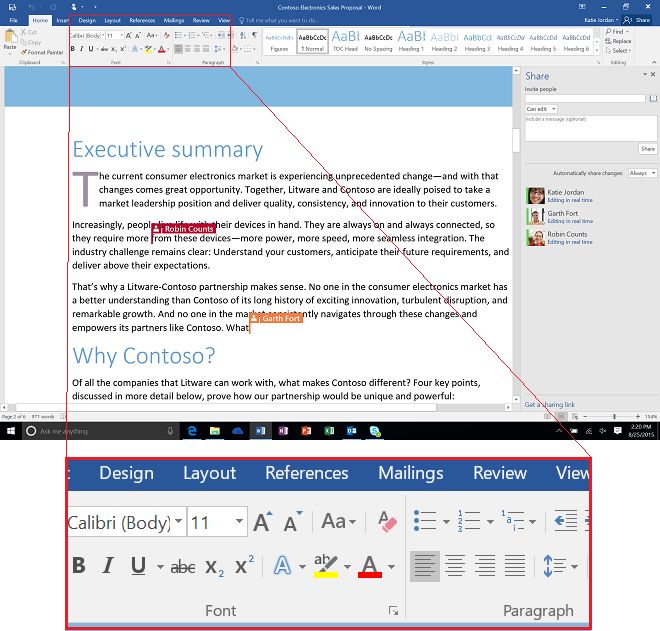
Task: Click Clear All Formatting eraser in the enlarged callout
Action: tap(387, 522)
